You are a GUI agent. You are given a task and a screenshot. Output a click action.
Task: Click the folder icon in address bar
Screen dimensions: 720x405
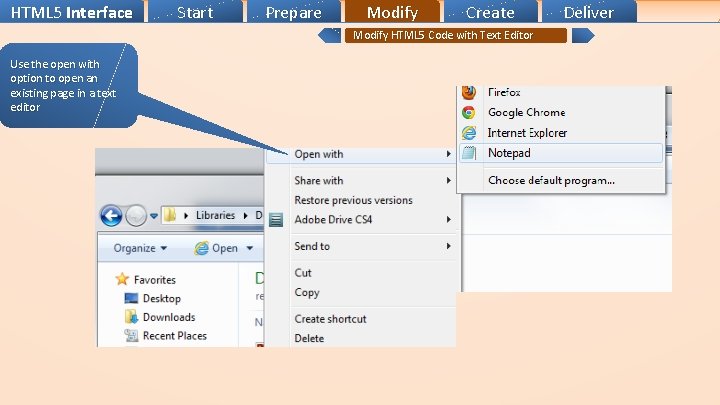click(170, 215)
